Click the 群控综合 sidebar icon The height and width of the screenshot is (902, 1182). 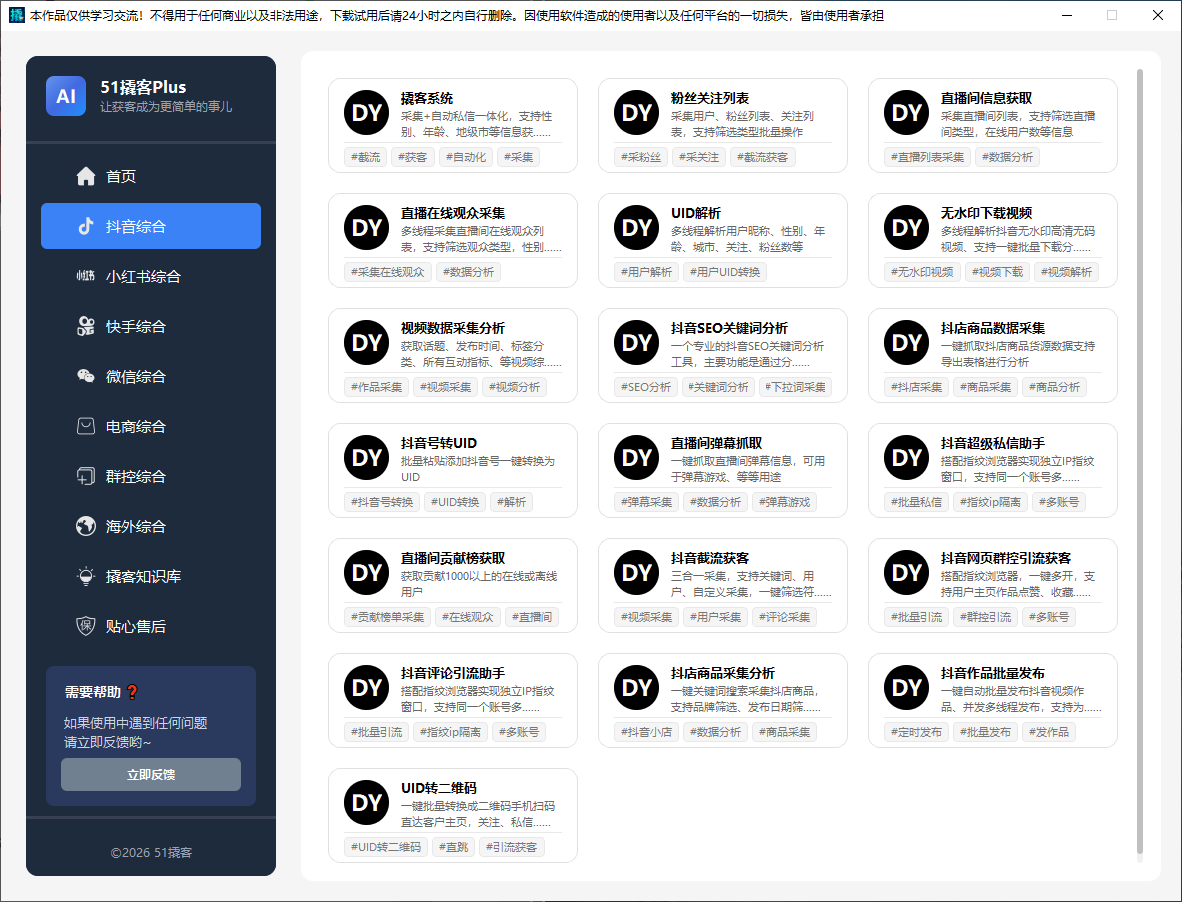[86, 476]
